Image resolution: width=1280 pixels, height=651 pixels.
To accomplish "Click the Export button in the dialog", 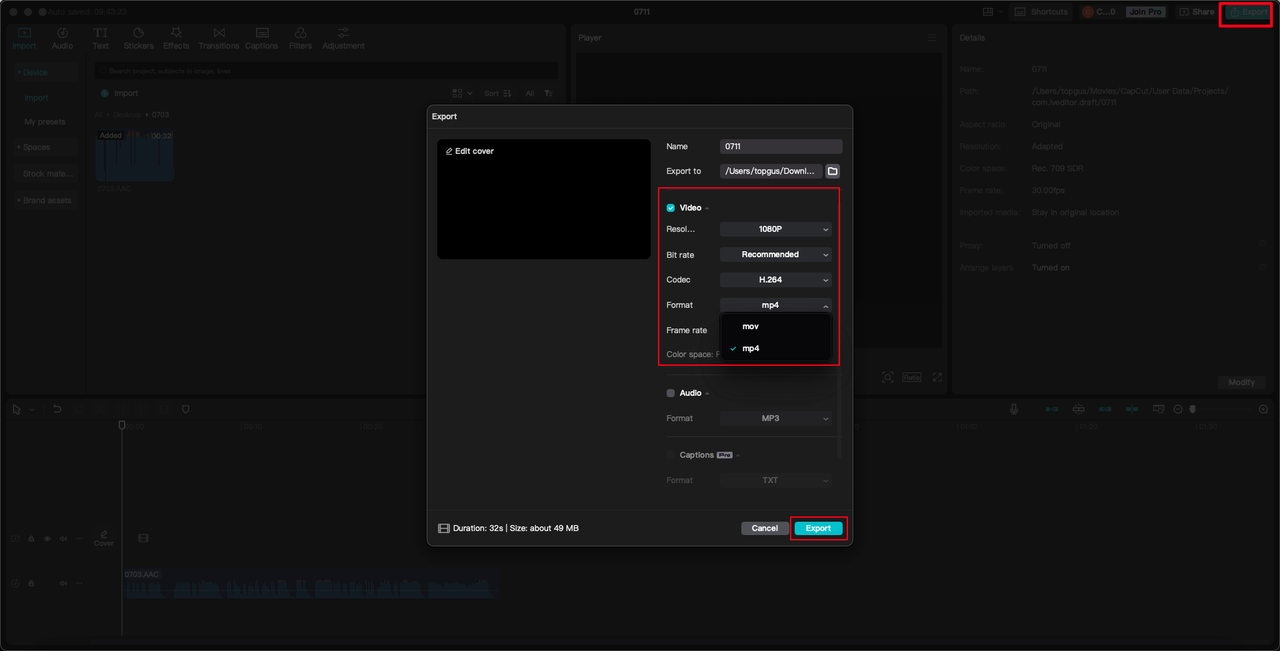I will tap(818, 528).
